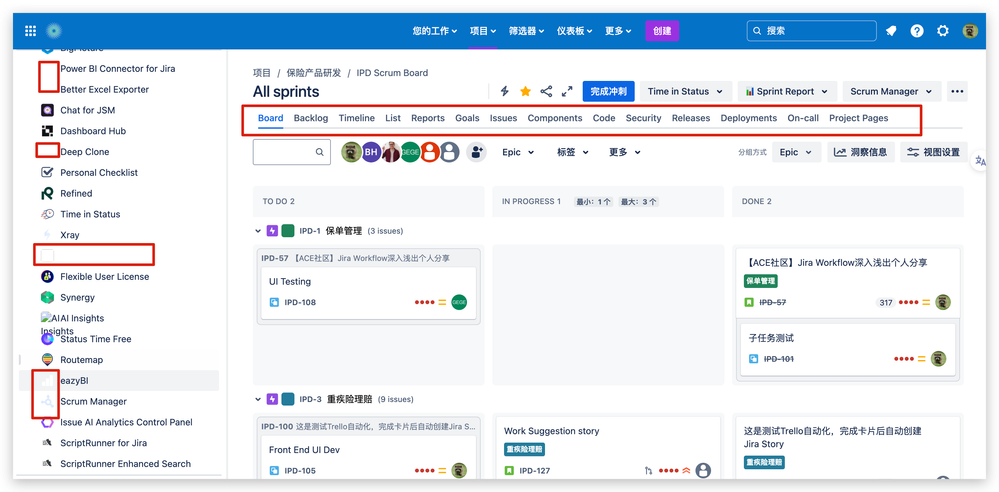Switch to the Releases tab

point(691,118)
